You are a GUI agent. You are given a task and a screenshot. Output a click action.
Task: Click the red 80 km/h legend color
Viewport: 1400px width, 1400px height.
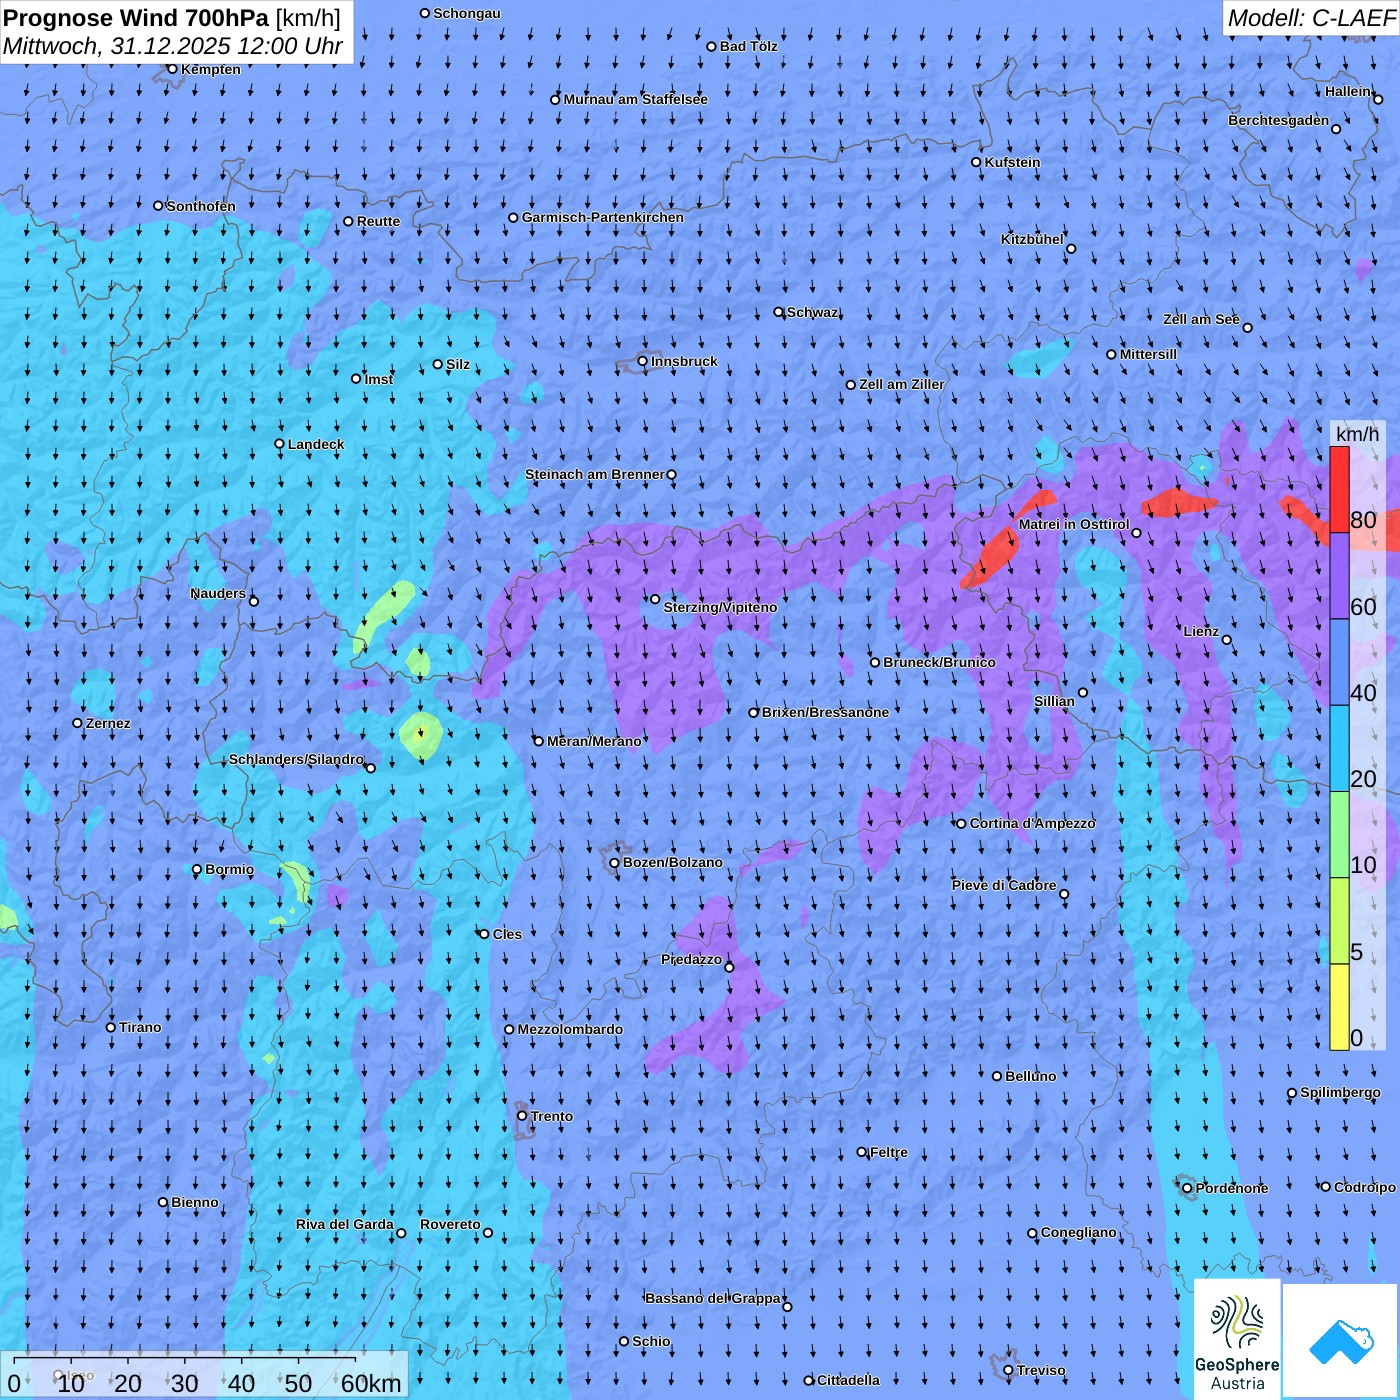point(1339,490)
